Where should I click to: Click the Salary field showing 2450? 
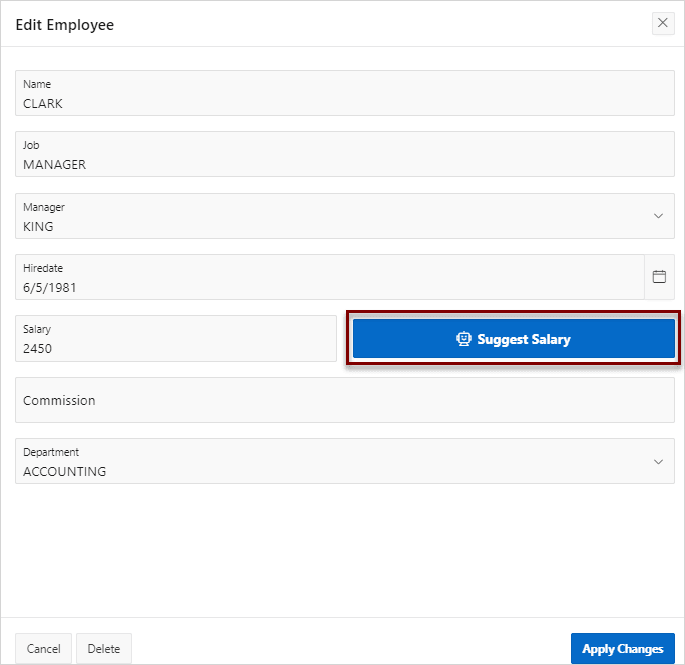(176, 339)
